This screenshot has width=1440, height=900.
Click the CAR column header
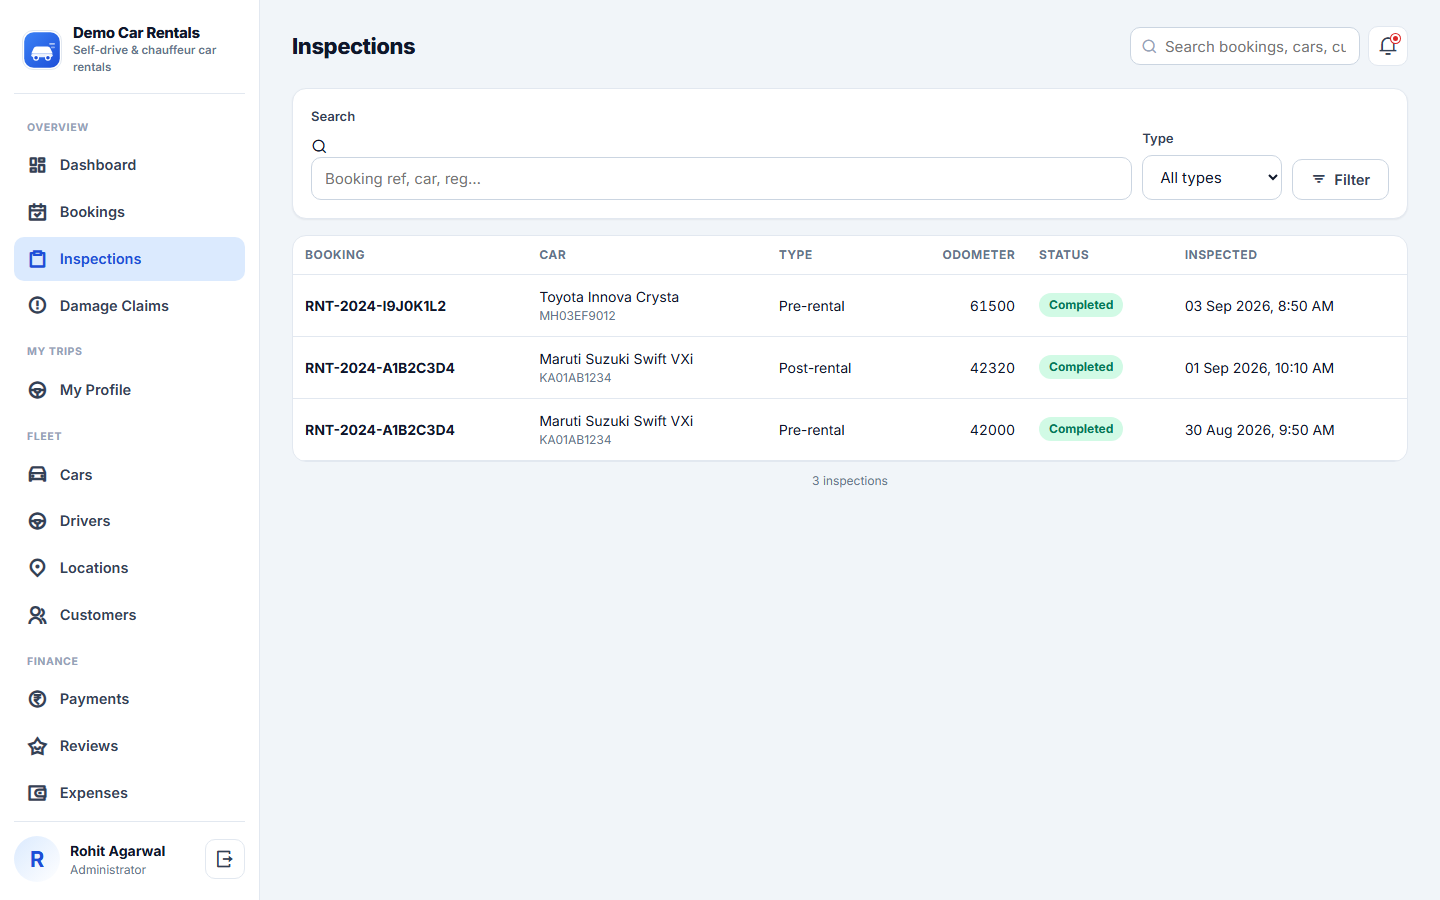pyautogui.click(x=553, y=255)
